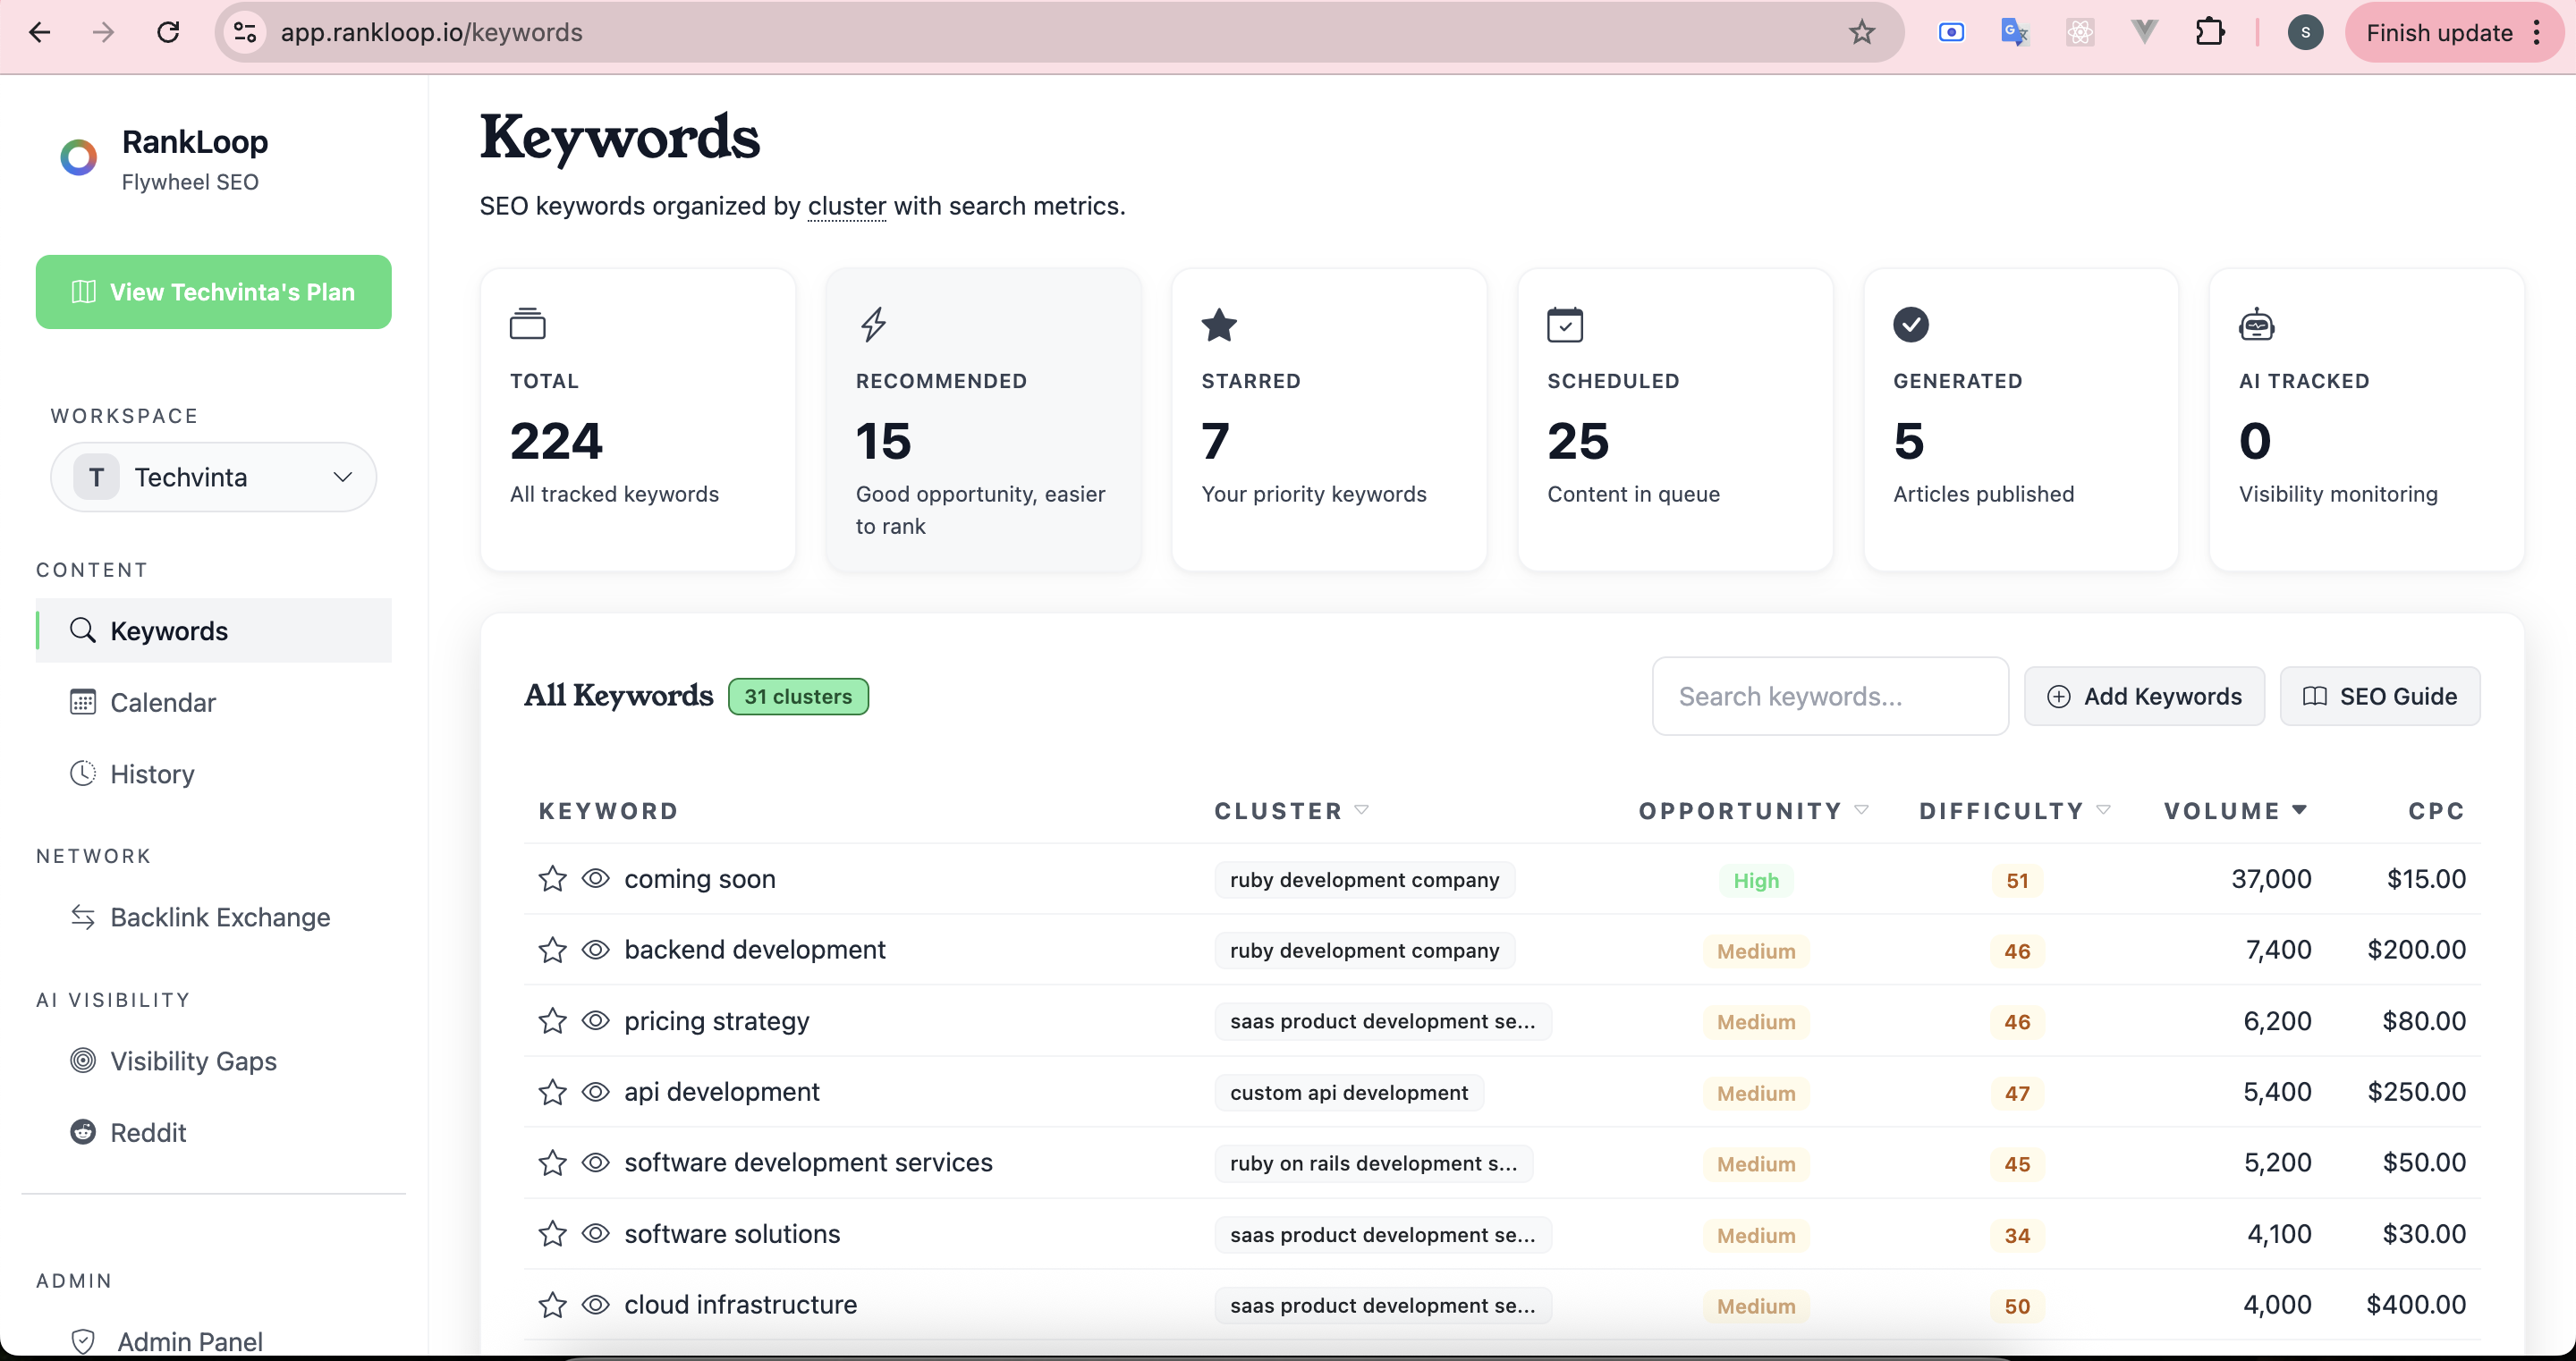
Task: Star the 'pricing strategy' keyword
Action: pyautogui.click(x=552, y=1021)
